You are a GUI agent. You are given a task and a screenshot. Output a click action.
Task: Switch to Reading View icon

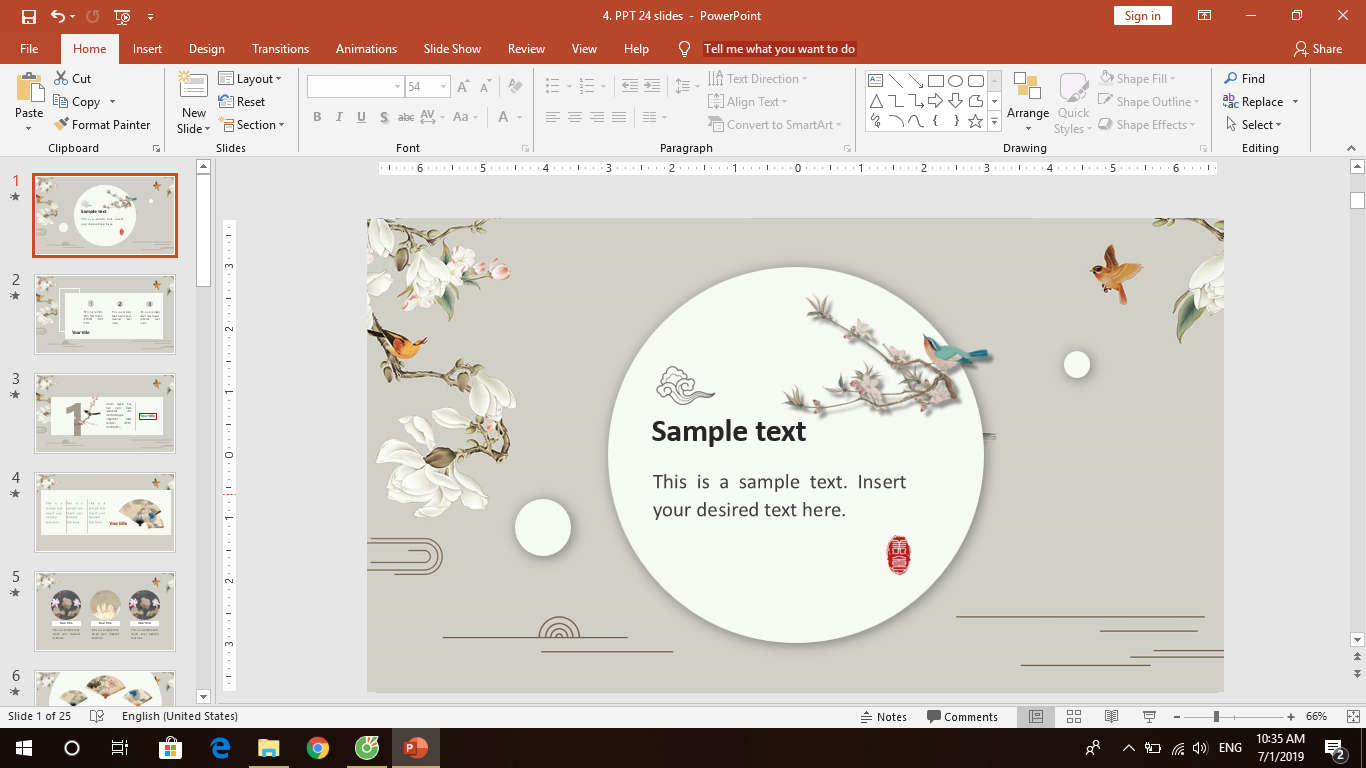pyautogui.click(x=1111, y=717)
